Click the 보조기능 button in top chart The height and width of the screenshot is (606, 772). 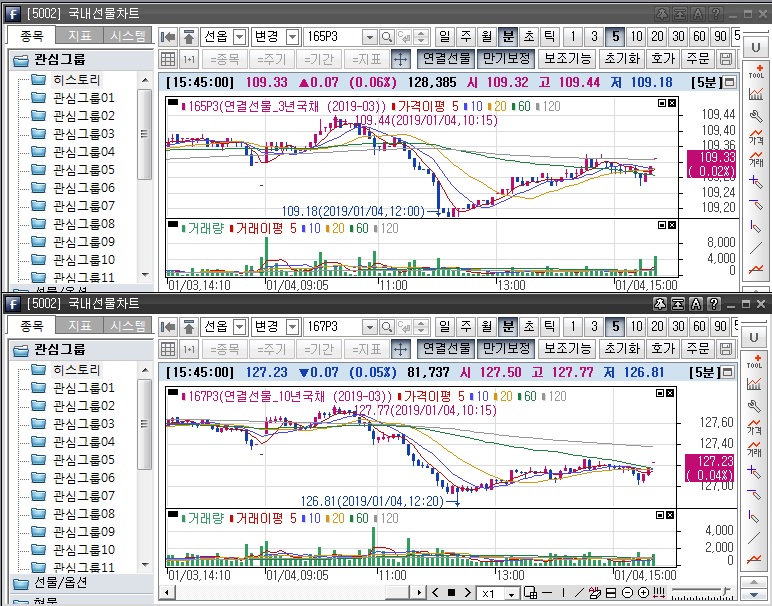[566, 59]
